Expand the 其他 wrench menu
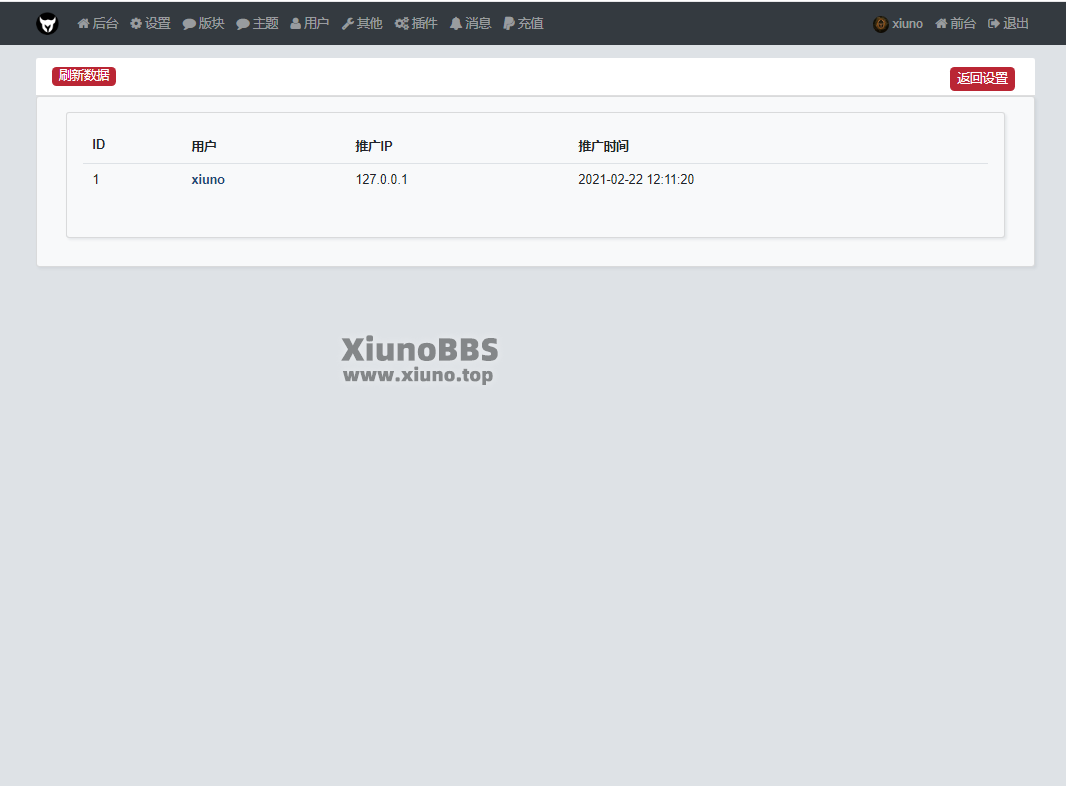The width and height of the screenshot is (1066, 786). (x=362, y=24)
